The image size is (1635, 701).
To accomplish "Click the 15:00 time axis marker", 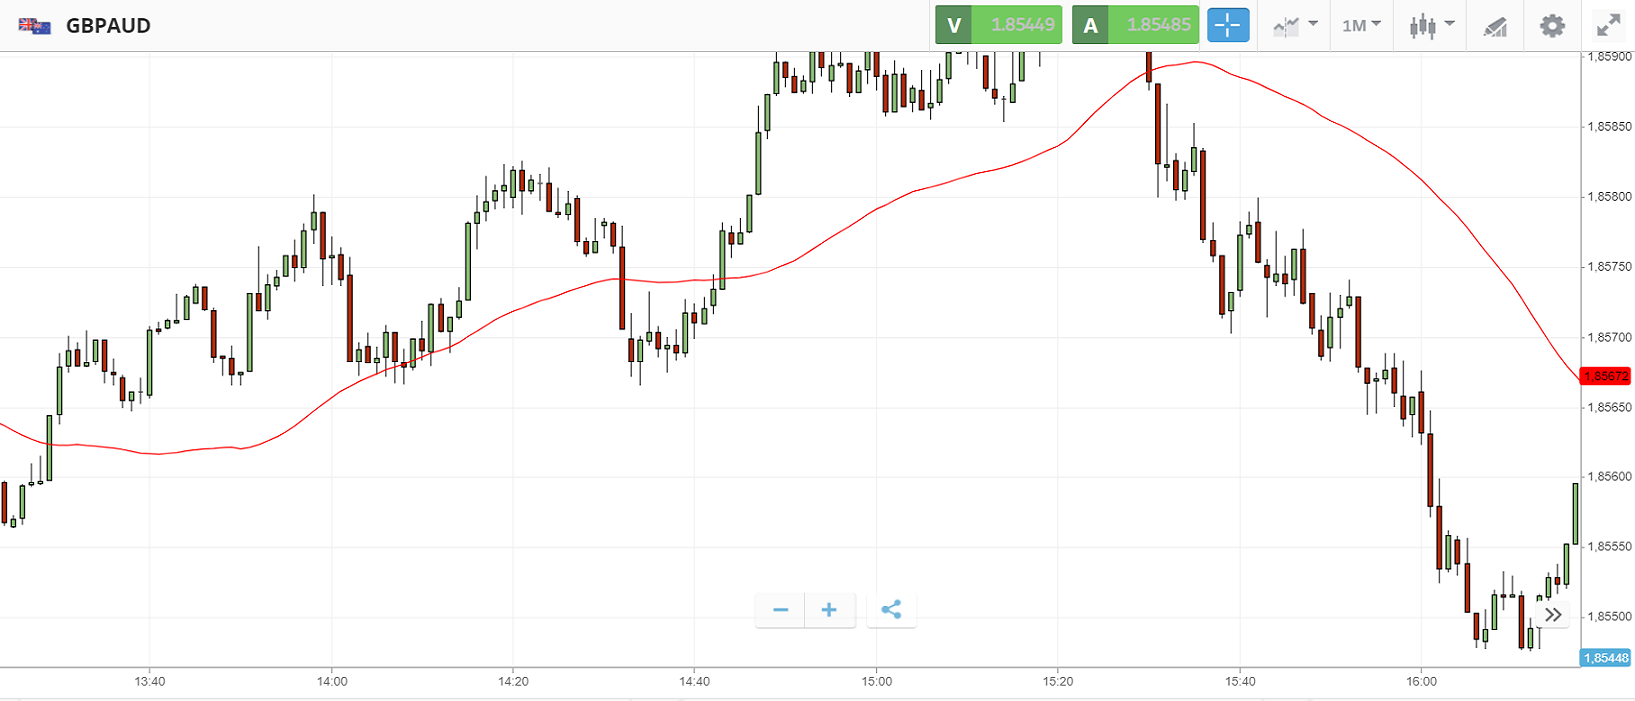I will [x=876, y=682].
